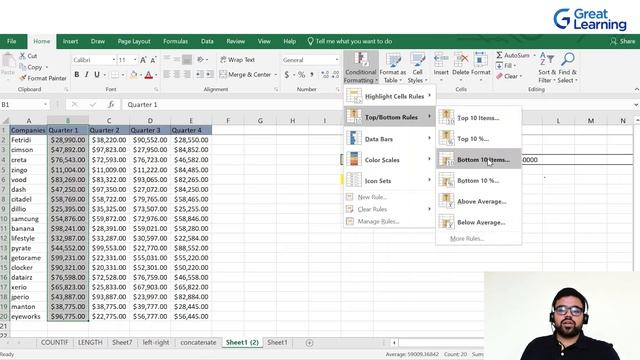Open Find & Select magnifier
Image resolution: width=640 pixels, height=360 pixels.
pyautogui.click(x=568, y=68)
